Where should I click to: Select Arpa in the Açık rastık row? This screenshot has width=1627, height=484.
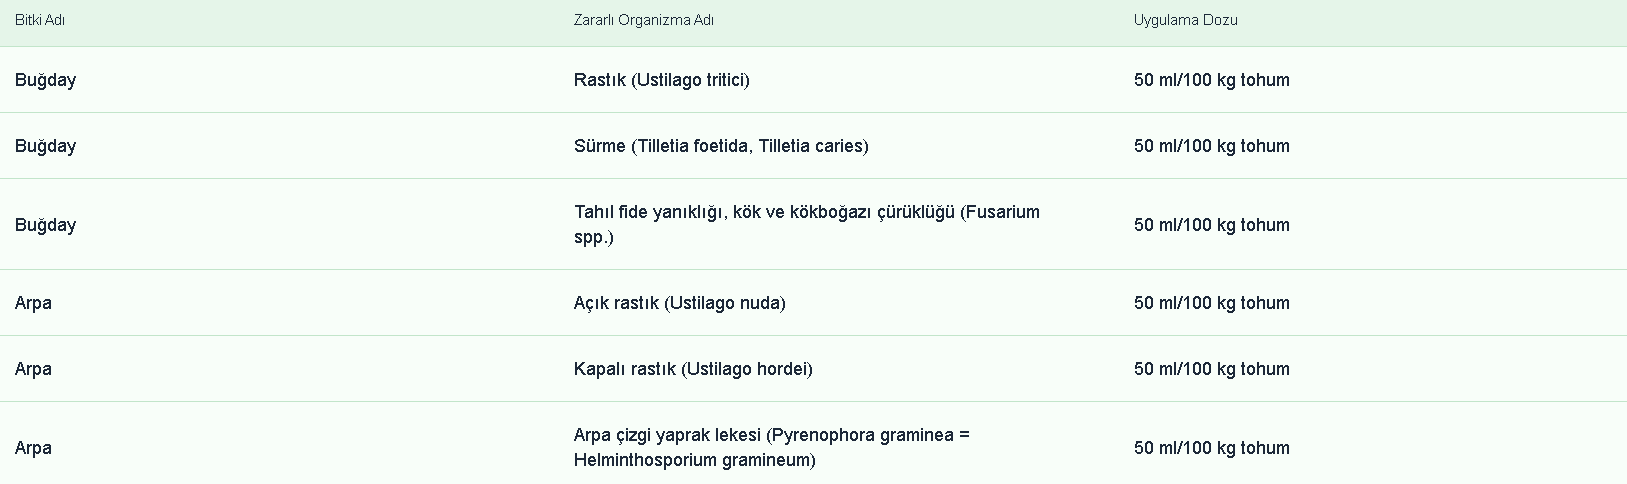pyautogui.click(x=34, y=303)
